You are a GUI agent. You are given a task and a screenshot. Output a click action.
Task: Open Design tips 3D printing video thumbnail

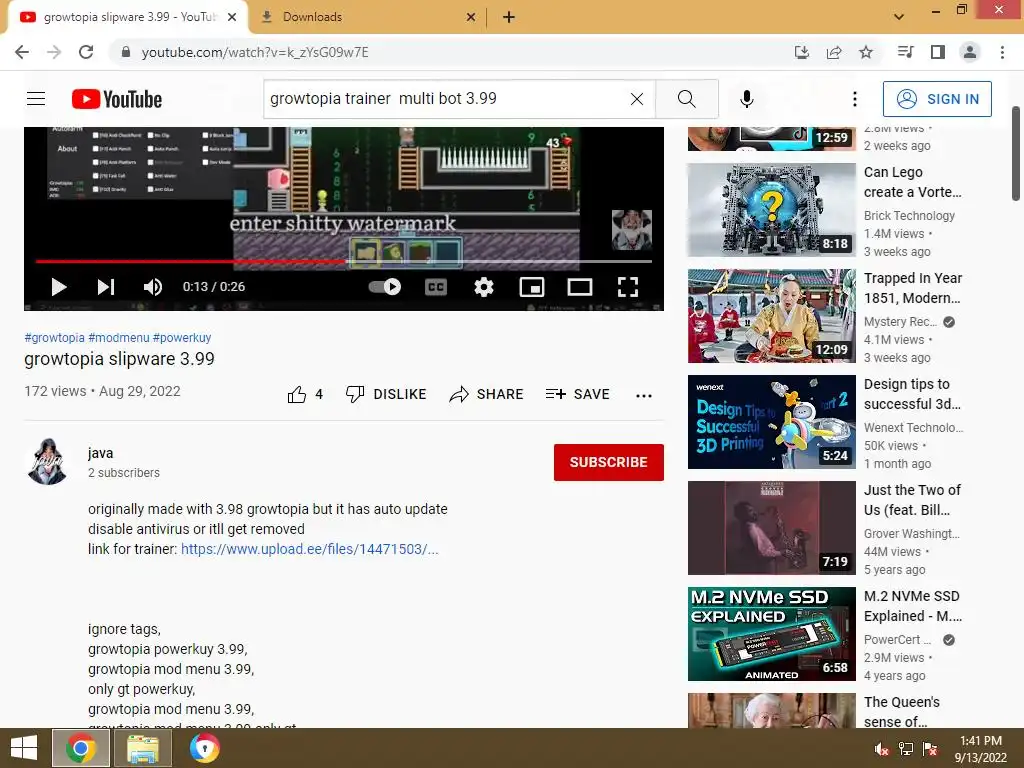771,422
